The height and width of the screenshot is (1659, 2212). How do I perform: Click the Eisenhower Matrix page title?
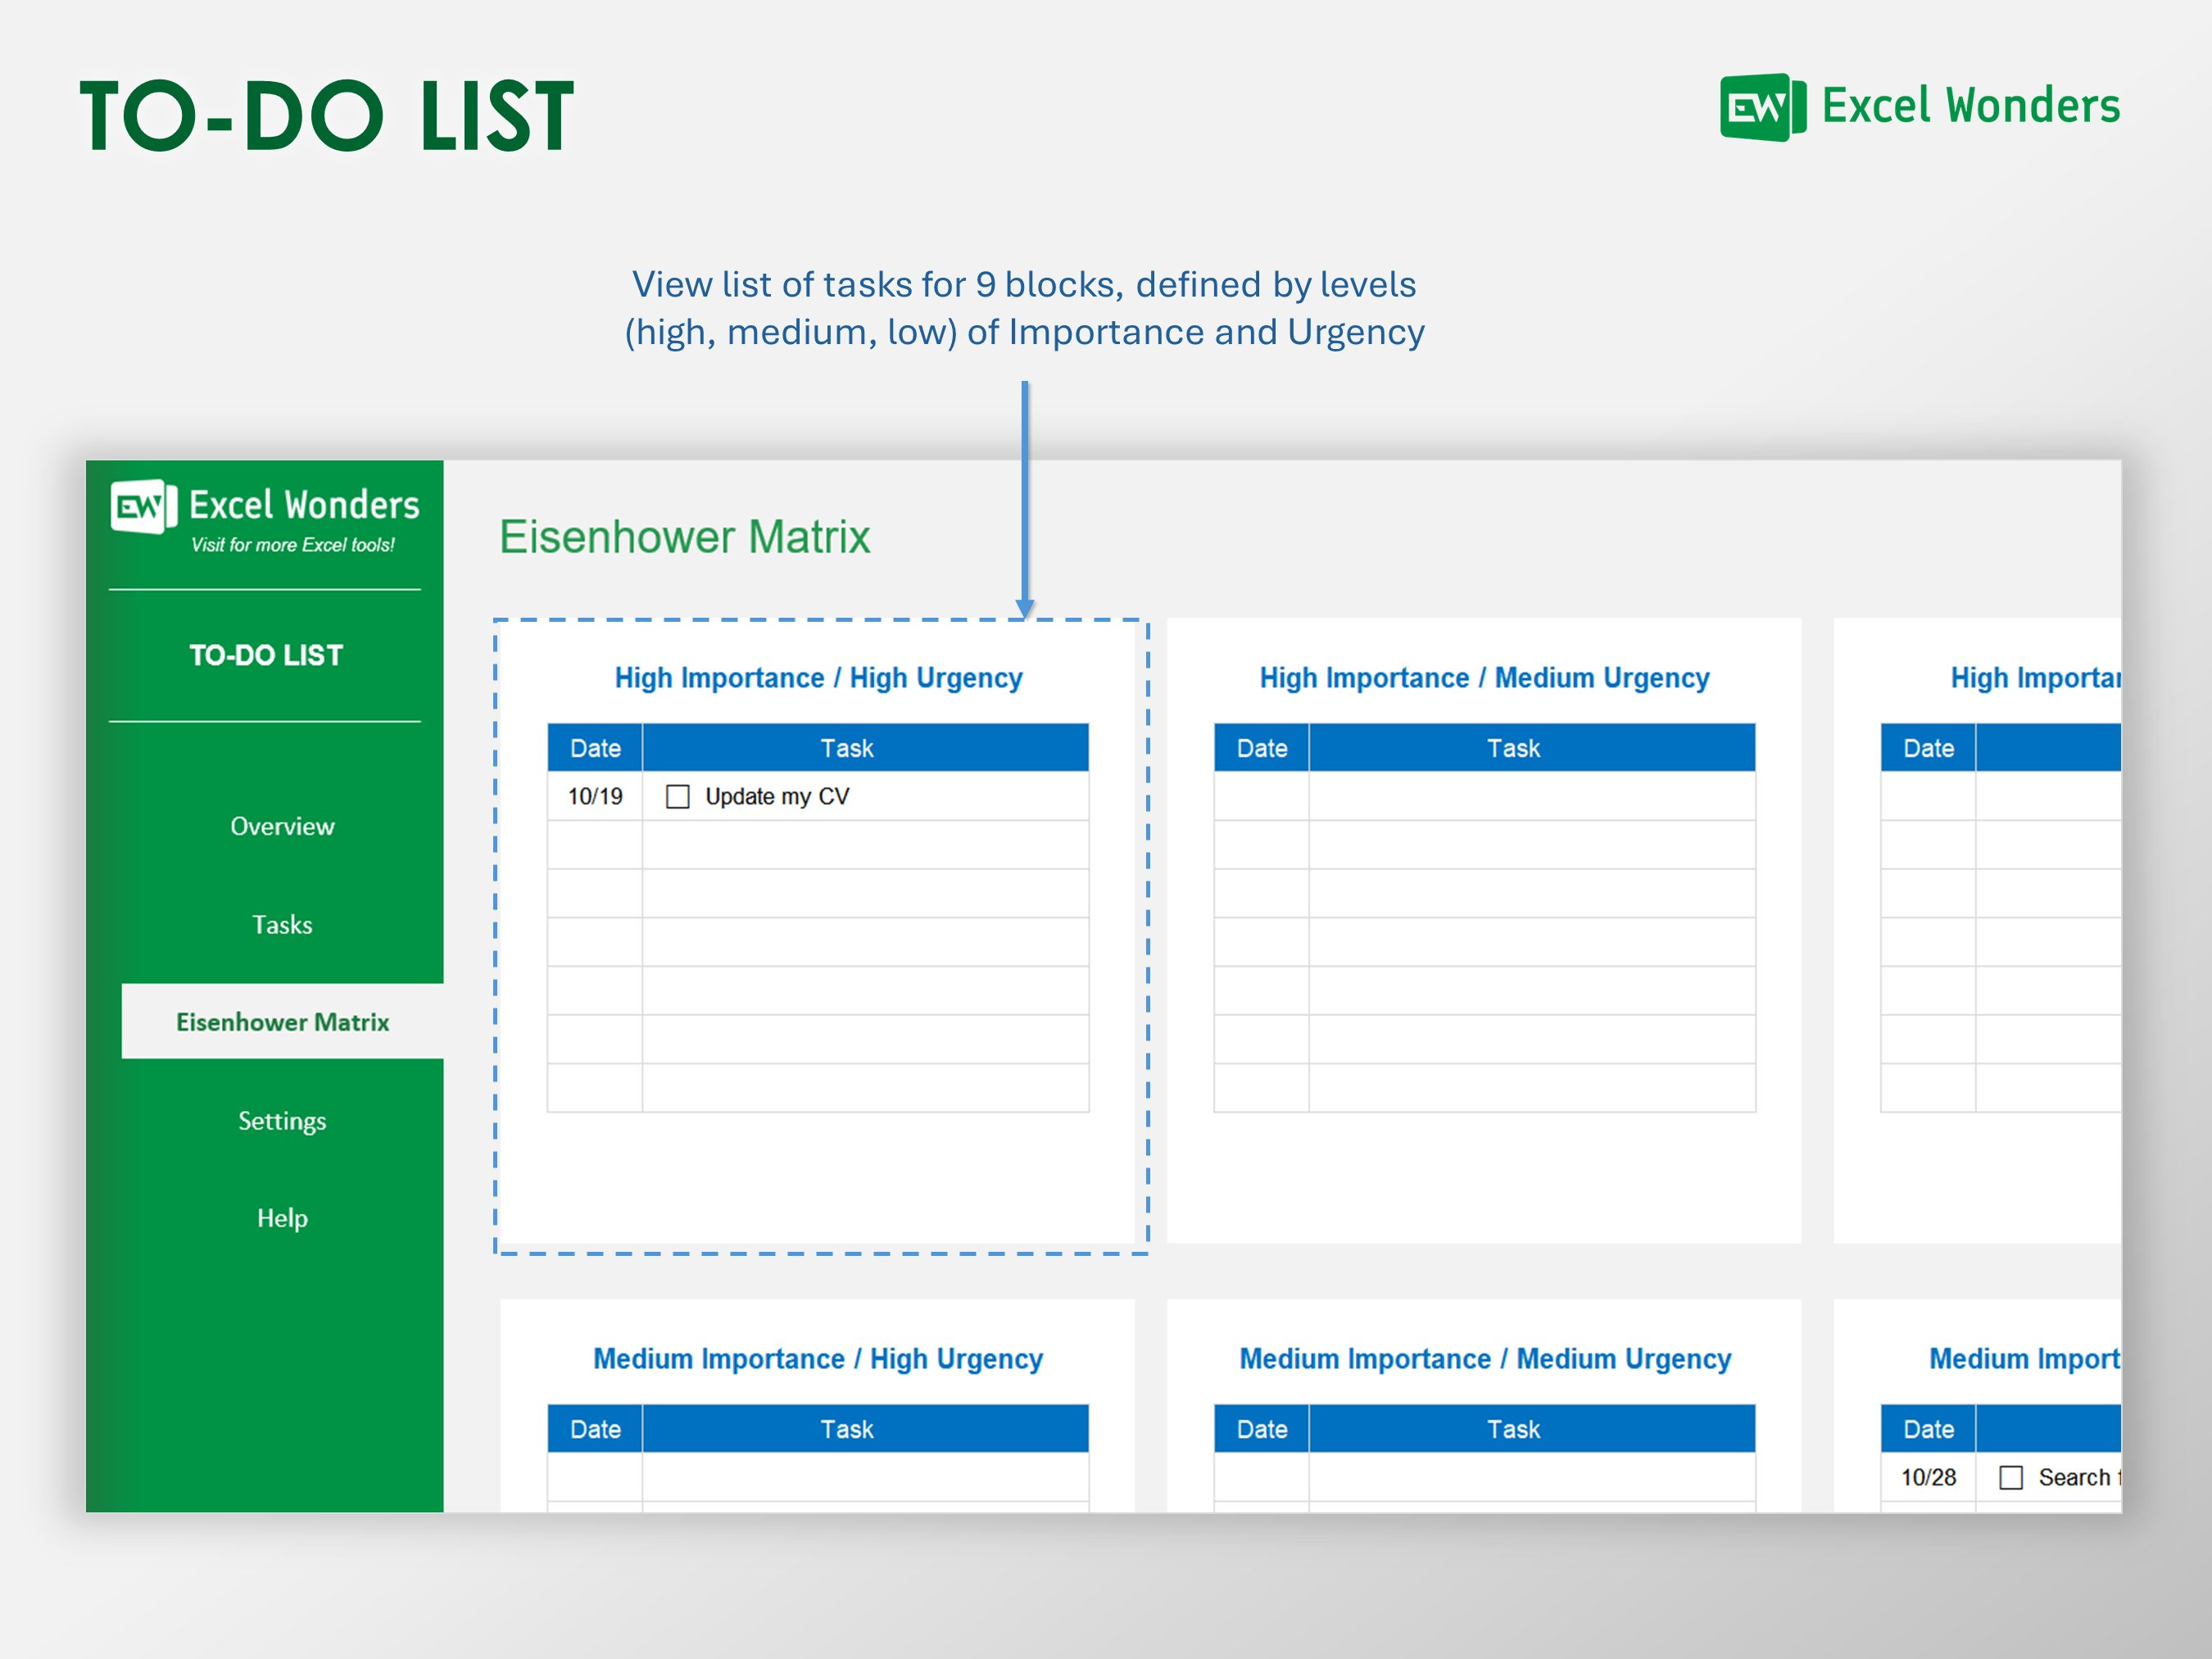[686, 537]
